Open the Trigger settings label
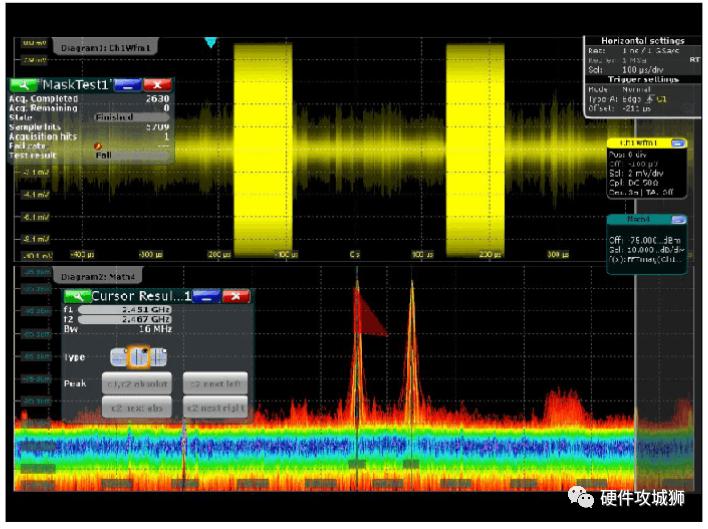 click(x=643, y=79)
